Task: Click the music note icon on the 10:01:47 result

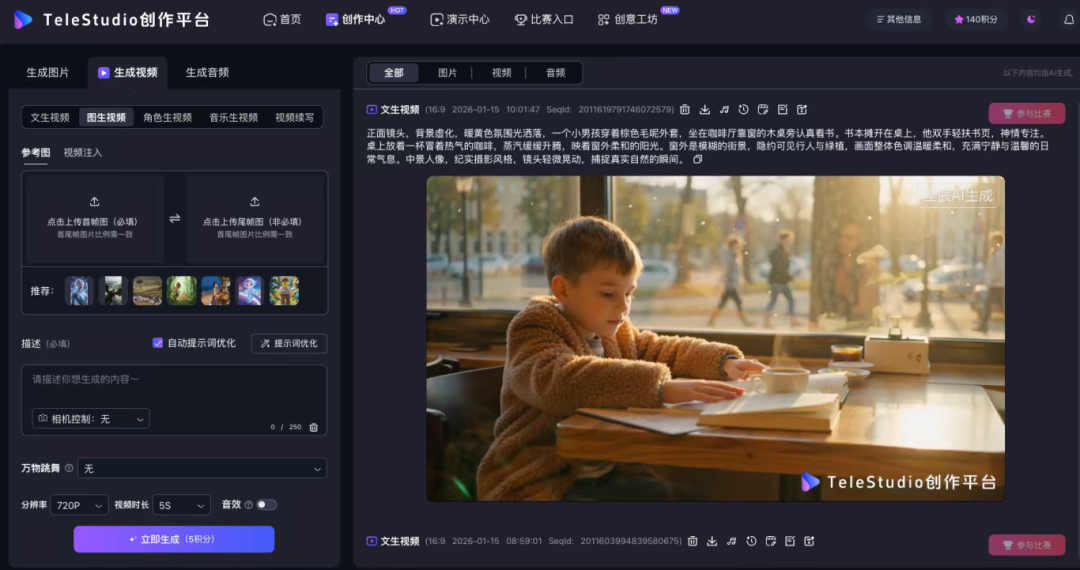Action: (724, 110)
